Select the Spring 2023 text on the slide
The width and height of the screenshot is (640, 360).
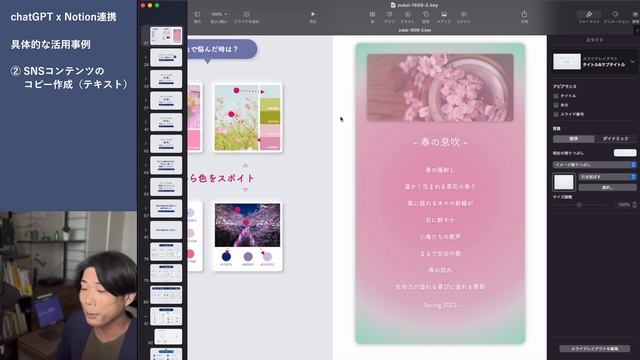point(440,305)
